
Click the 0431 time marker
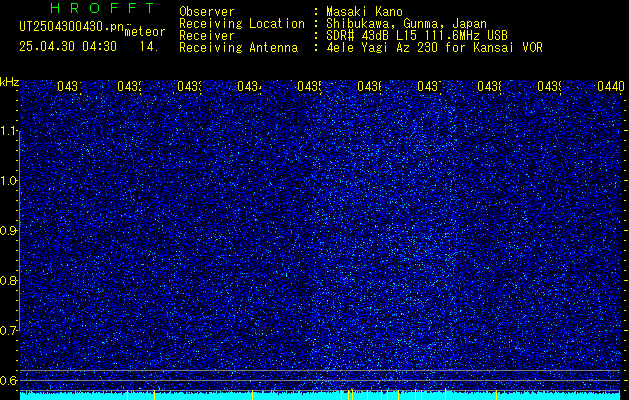(69, 86)
